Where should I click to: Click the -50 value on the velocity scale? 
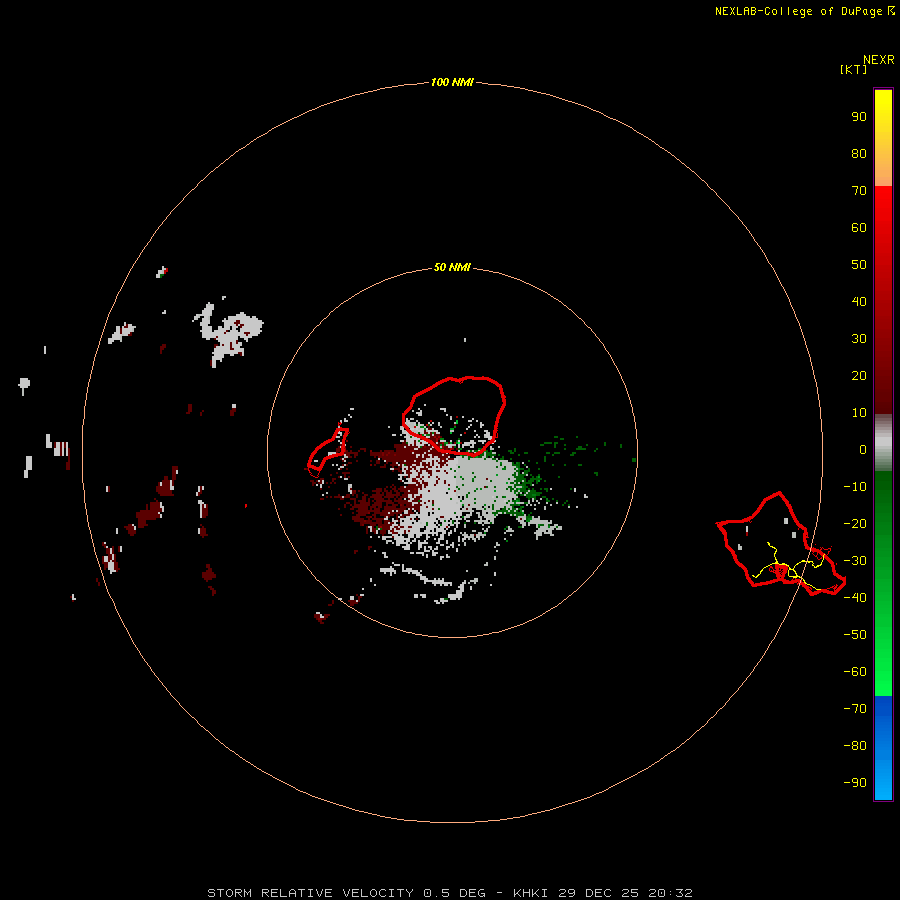click(x=855, y=634)
